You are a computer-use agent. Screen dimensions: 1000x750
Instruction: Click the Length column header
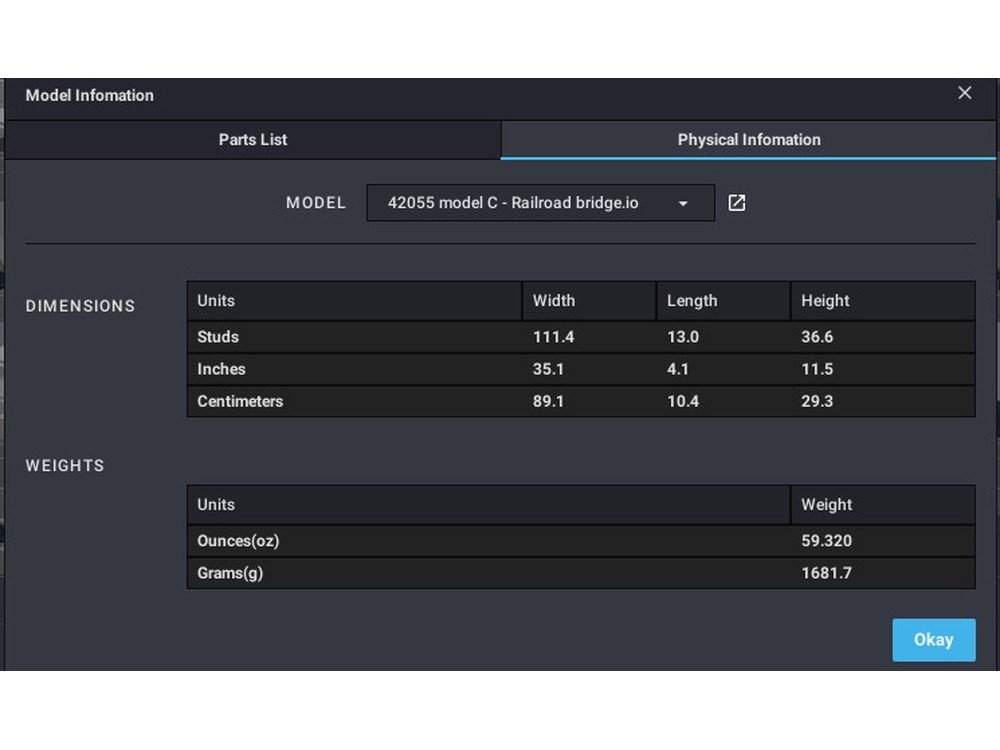tap(692, 301)
